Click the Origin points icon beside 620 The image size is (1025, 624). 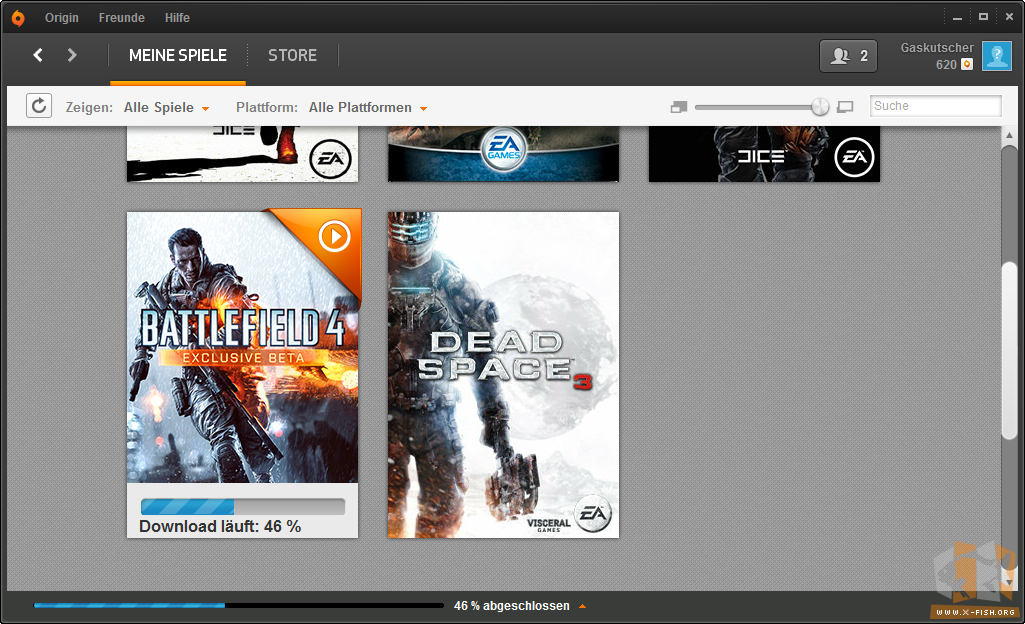[x=967, y=64]
